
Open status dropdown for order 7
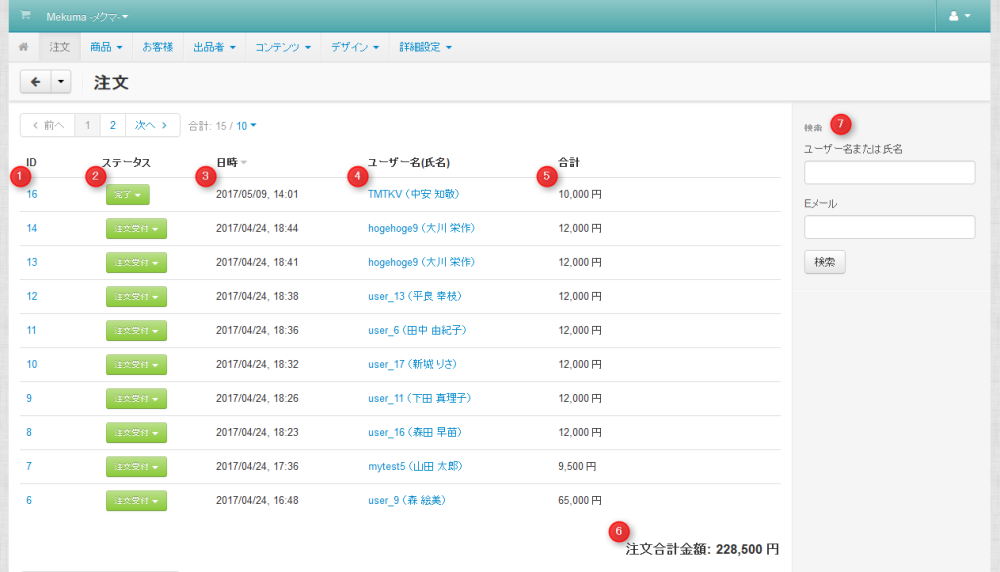[x=136, y=466]
